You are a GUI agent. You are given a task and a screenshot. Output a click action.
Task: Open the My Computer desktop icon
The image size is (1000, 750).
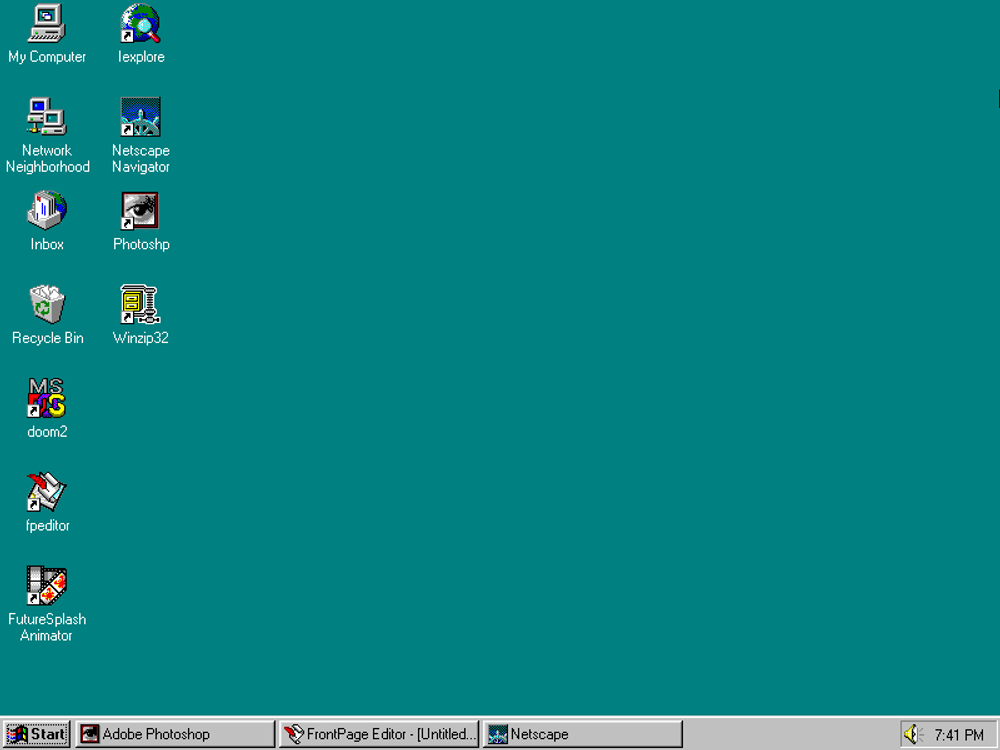[47, 24]
